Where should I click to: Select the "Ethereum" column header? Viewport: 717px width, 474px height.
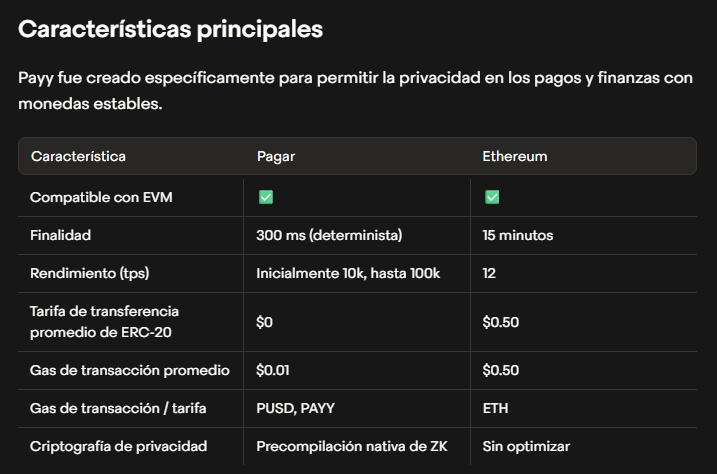(x=514, y=157)
